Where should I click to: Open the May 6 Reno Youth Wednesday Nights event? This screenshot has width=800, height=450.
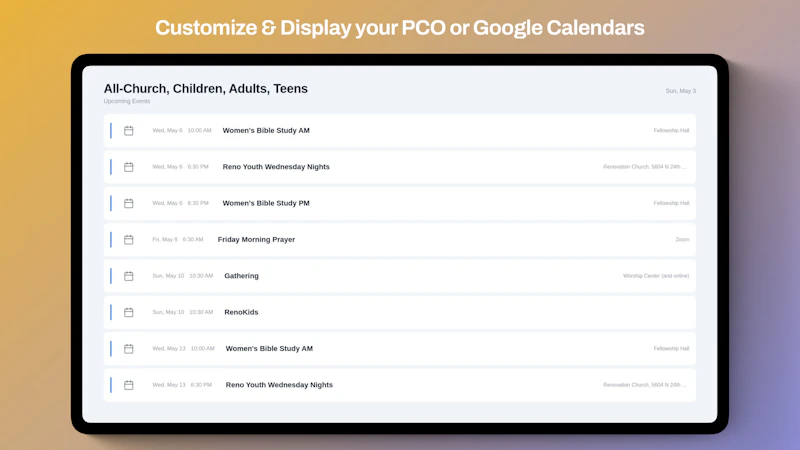pyautogui.click(x=276, y=167)
